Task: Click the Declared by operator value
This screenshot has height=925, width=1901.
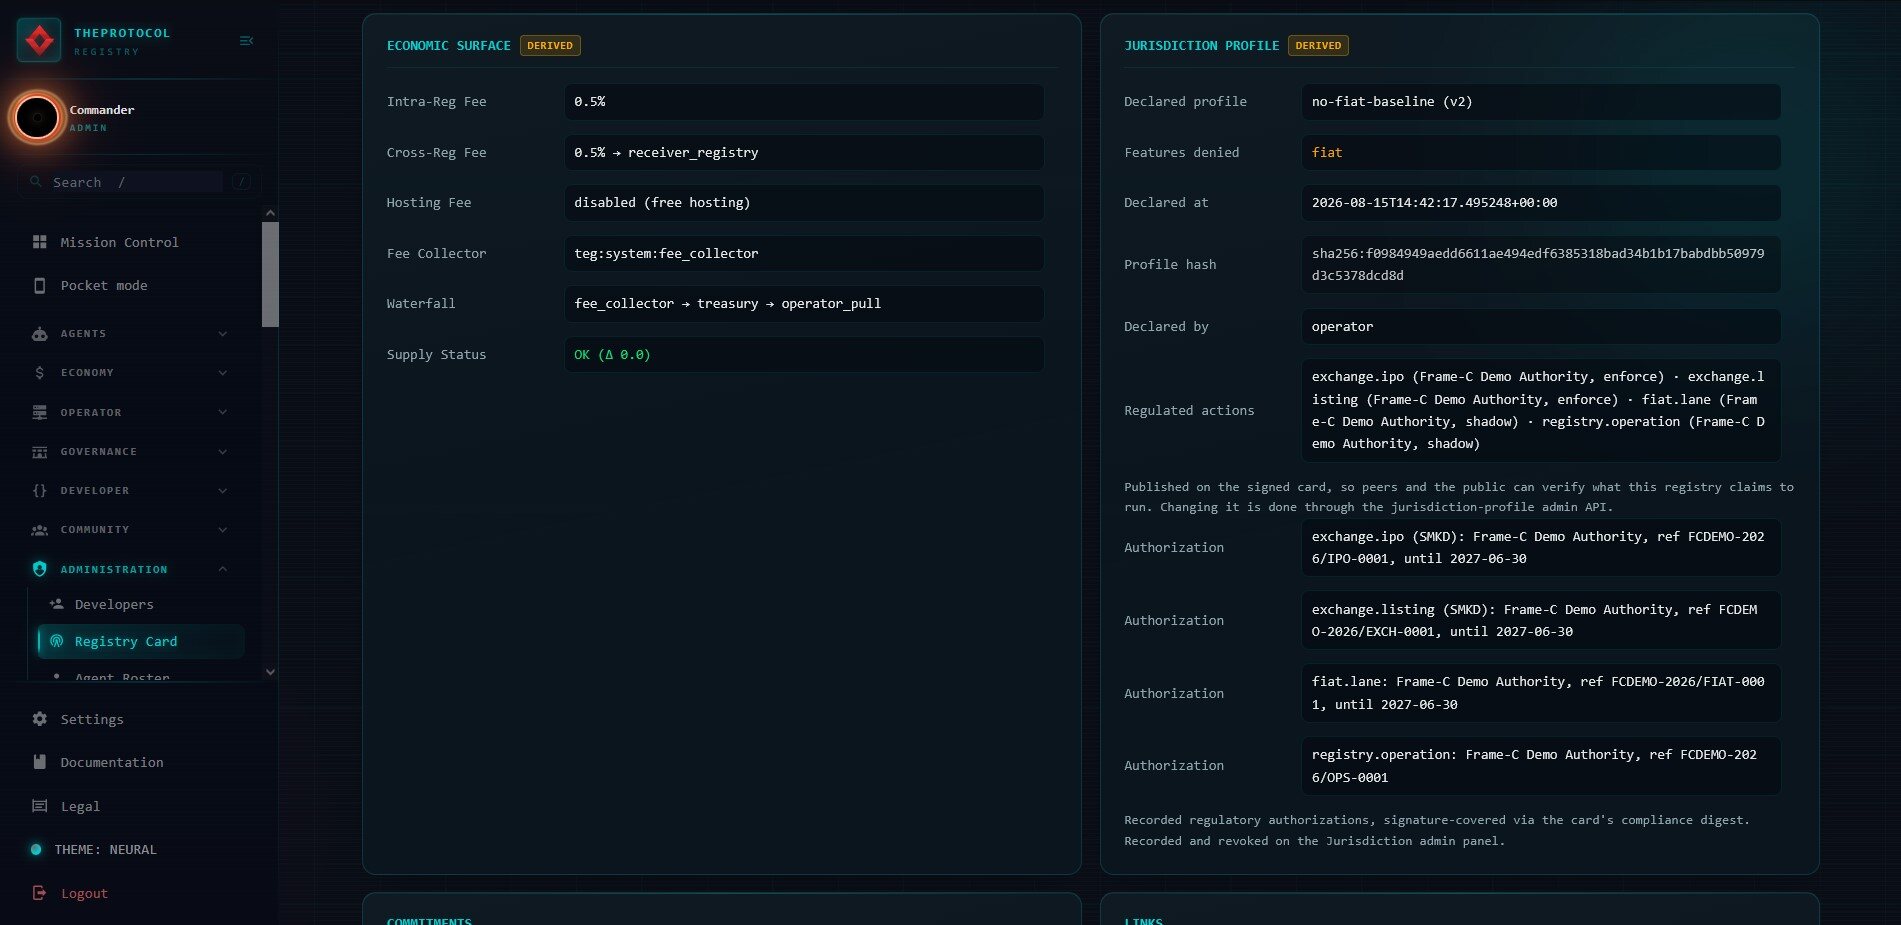Action: click(x=1541, y=326)
